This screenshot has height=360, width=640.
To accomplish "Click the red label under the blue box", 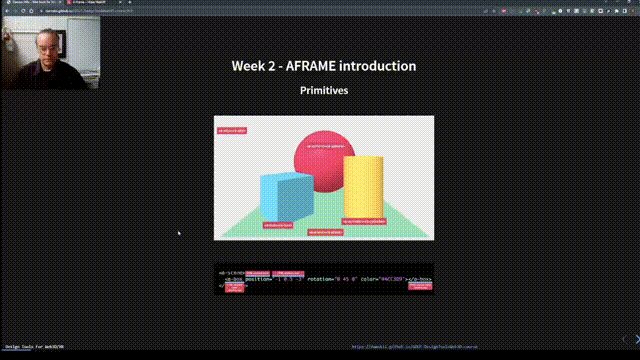I will click(278, 225).
